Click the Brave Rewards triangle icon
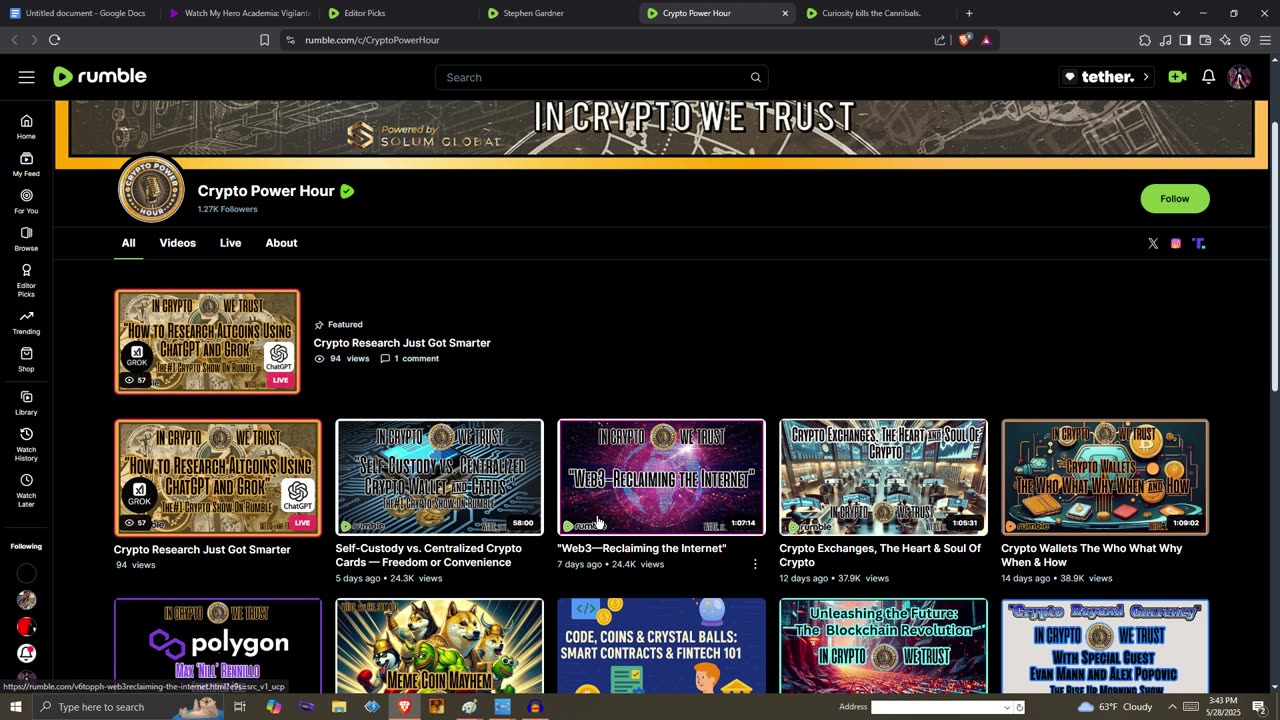This screenshot has height=720, width=1280. coord(986,40)
